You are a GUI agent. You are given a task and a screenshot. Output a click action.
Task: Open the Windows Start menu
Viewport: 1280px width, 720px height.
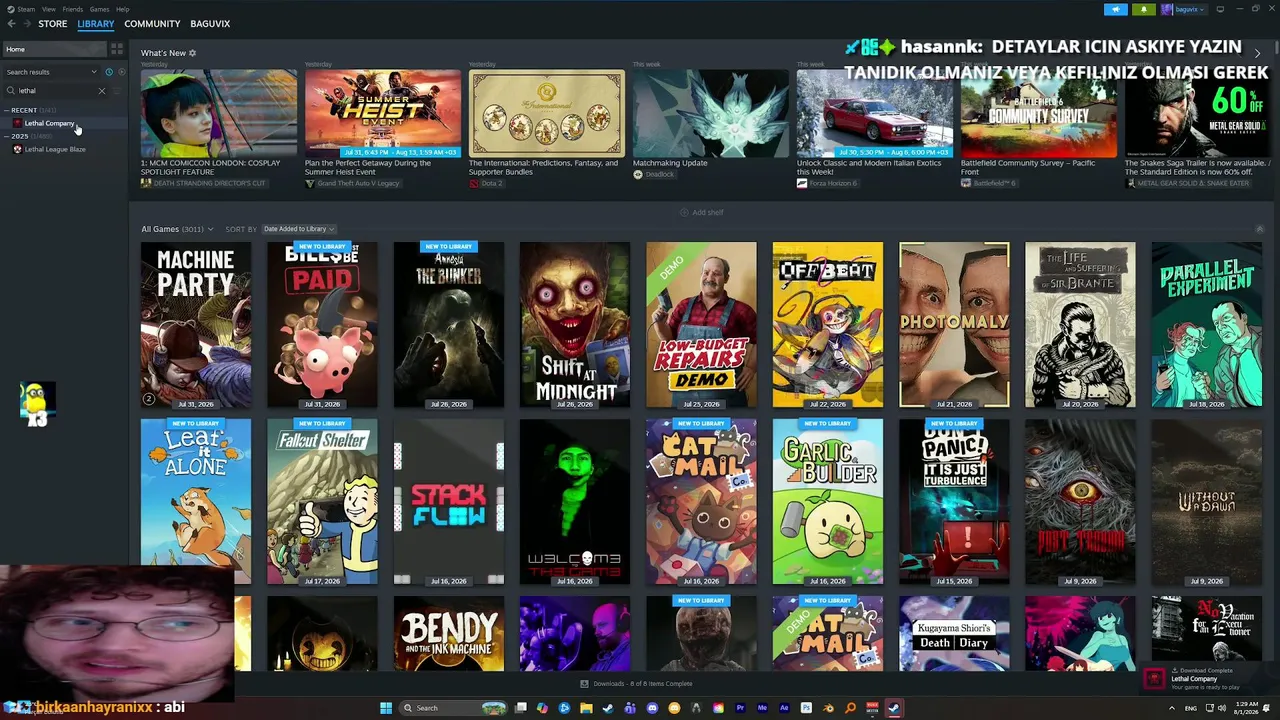click(x=385, y=708)
